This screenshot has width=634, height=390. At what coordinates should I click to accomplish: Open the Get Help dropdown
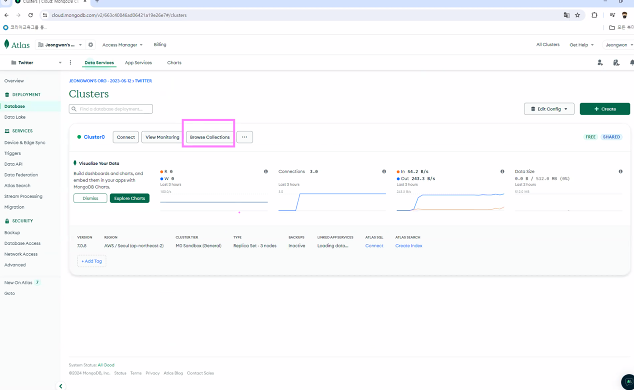click(x=581, y=45)
